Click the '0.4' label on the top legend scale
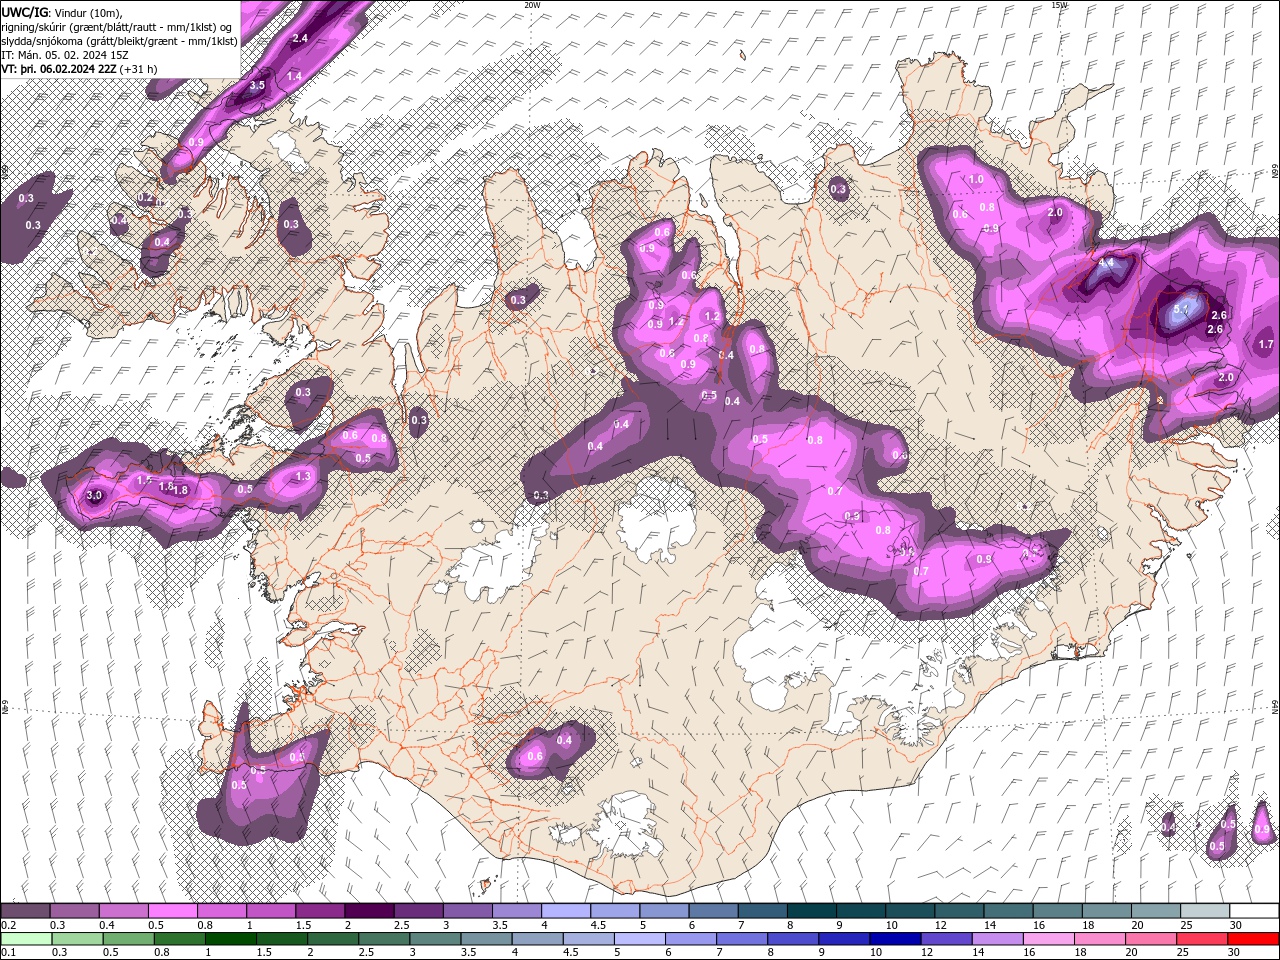The height and width of the screenshot is (960, 1280). 106,925
